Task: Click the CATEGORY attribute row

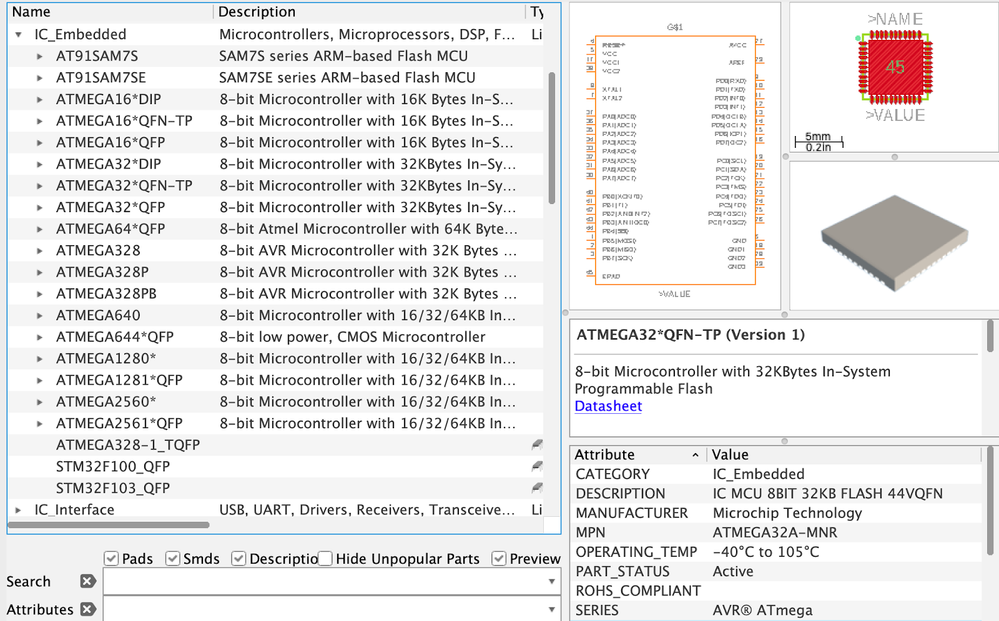Action: 777,475
